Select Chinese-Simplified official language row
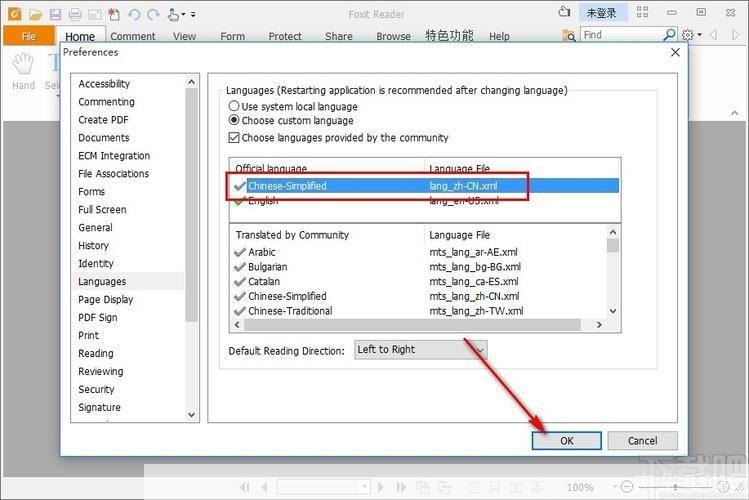The height and width of the screenshot is (500, 749). (425, 186)
